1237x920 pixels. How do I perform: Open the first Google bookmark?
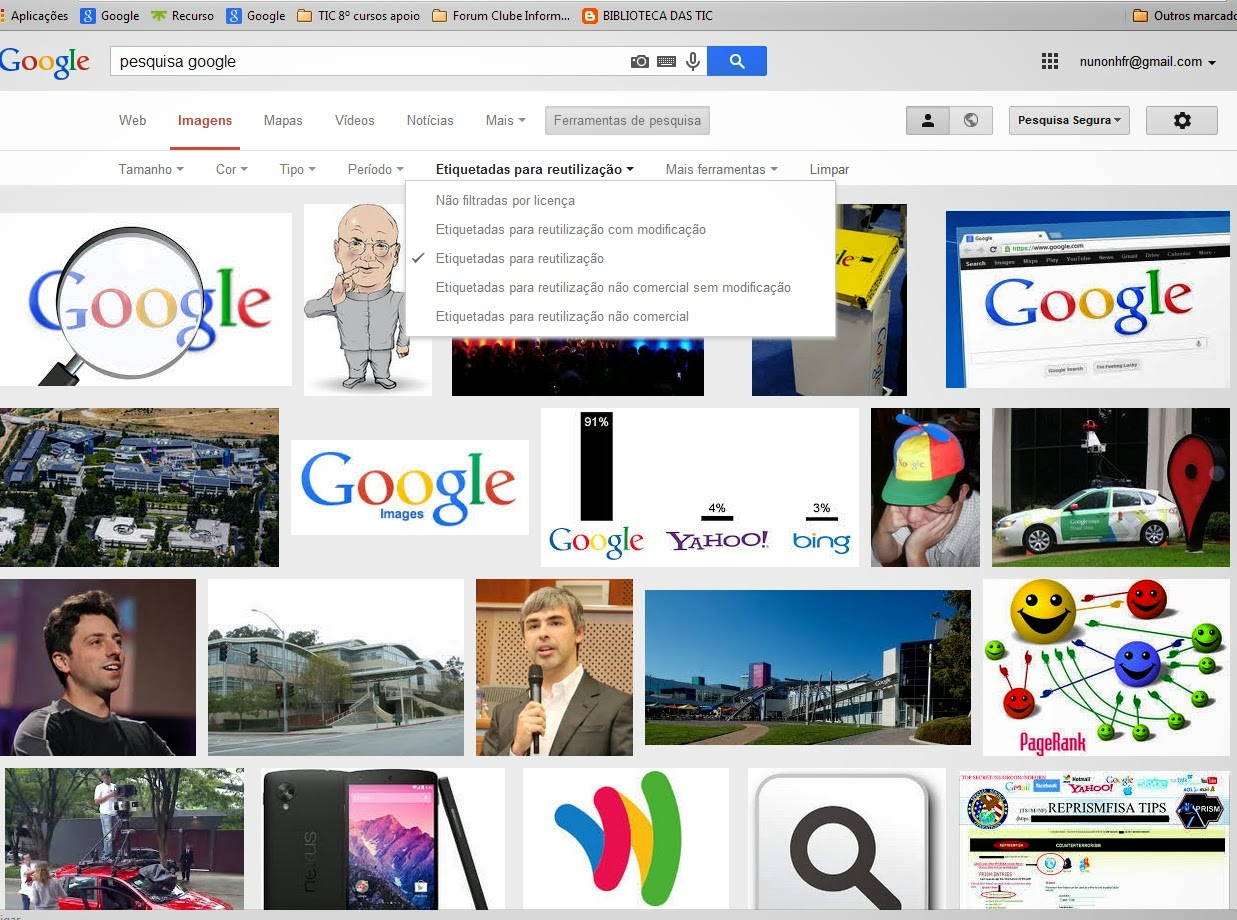click(x=110, y=15)
